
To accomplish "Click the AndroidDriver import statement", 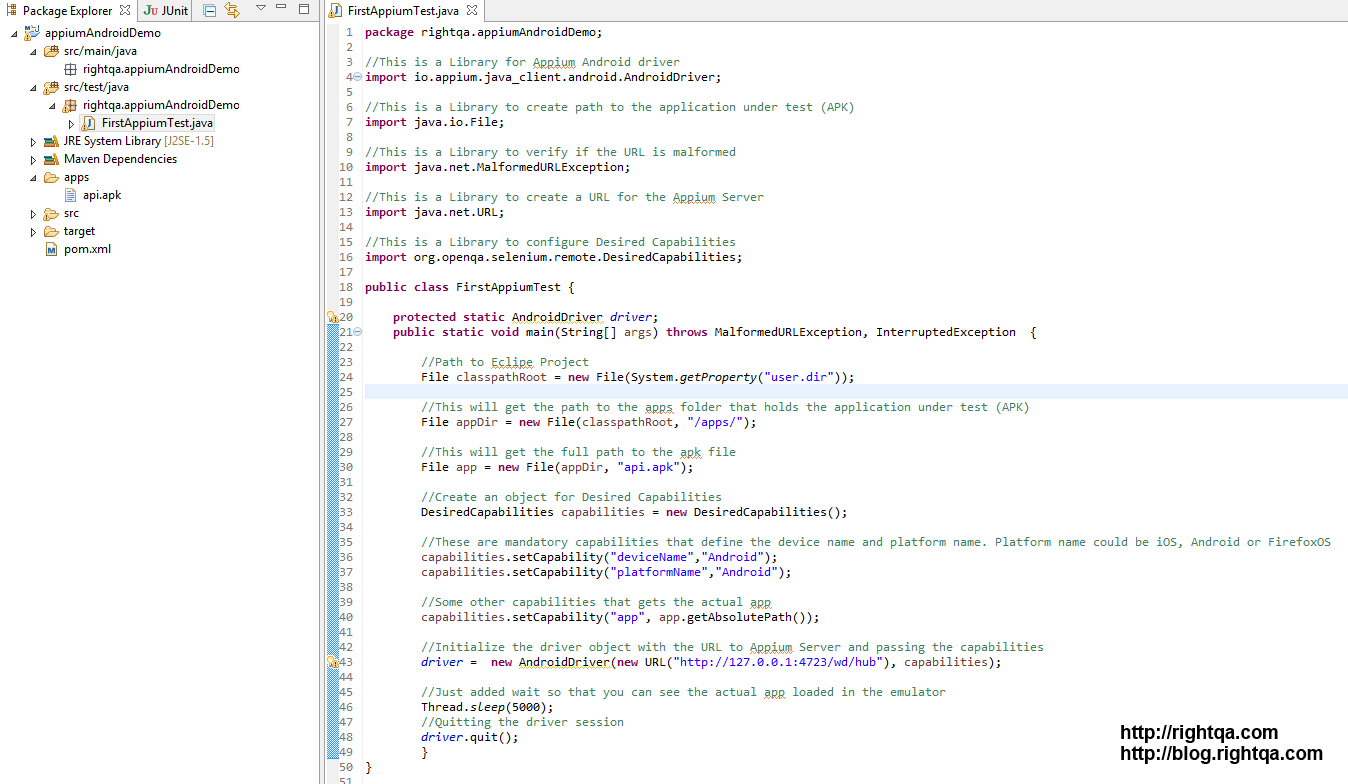I will click(x=543, y=77).
